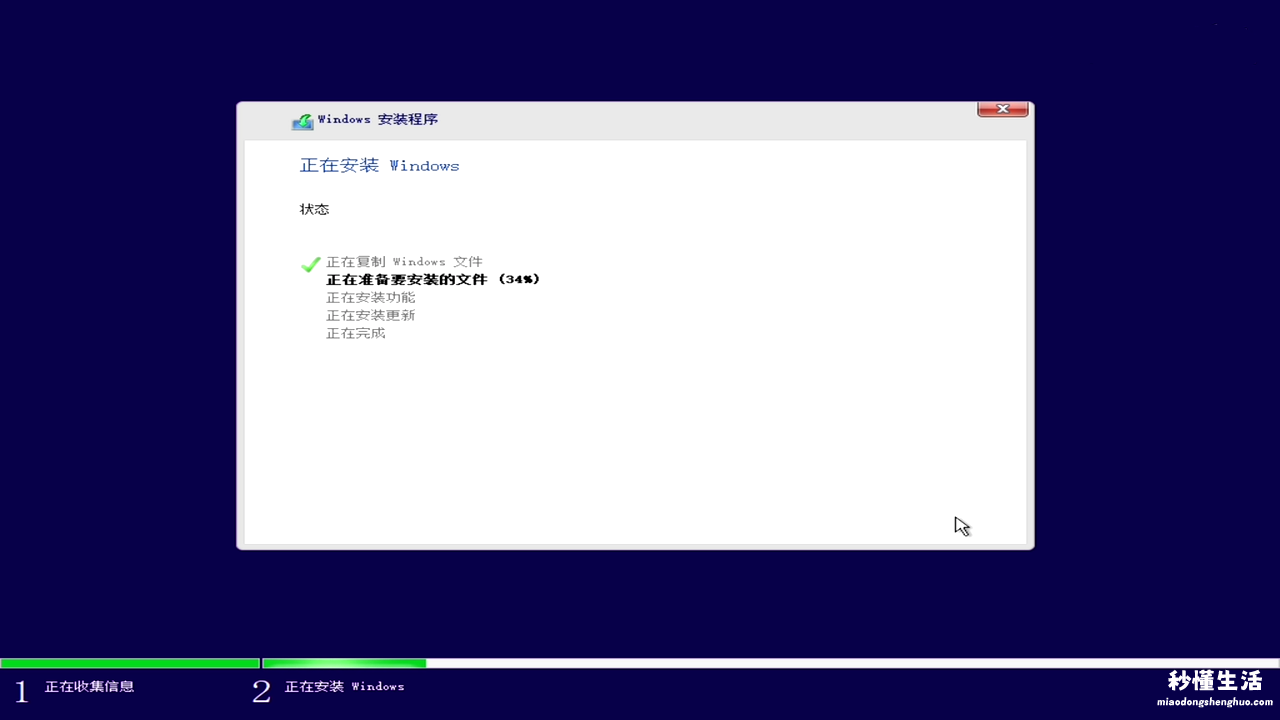
Task: Click the stage number 1 at bottom
Action: pyautogui.click(x=21, y=692)
